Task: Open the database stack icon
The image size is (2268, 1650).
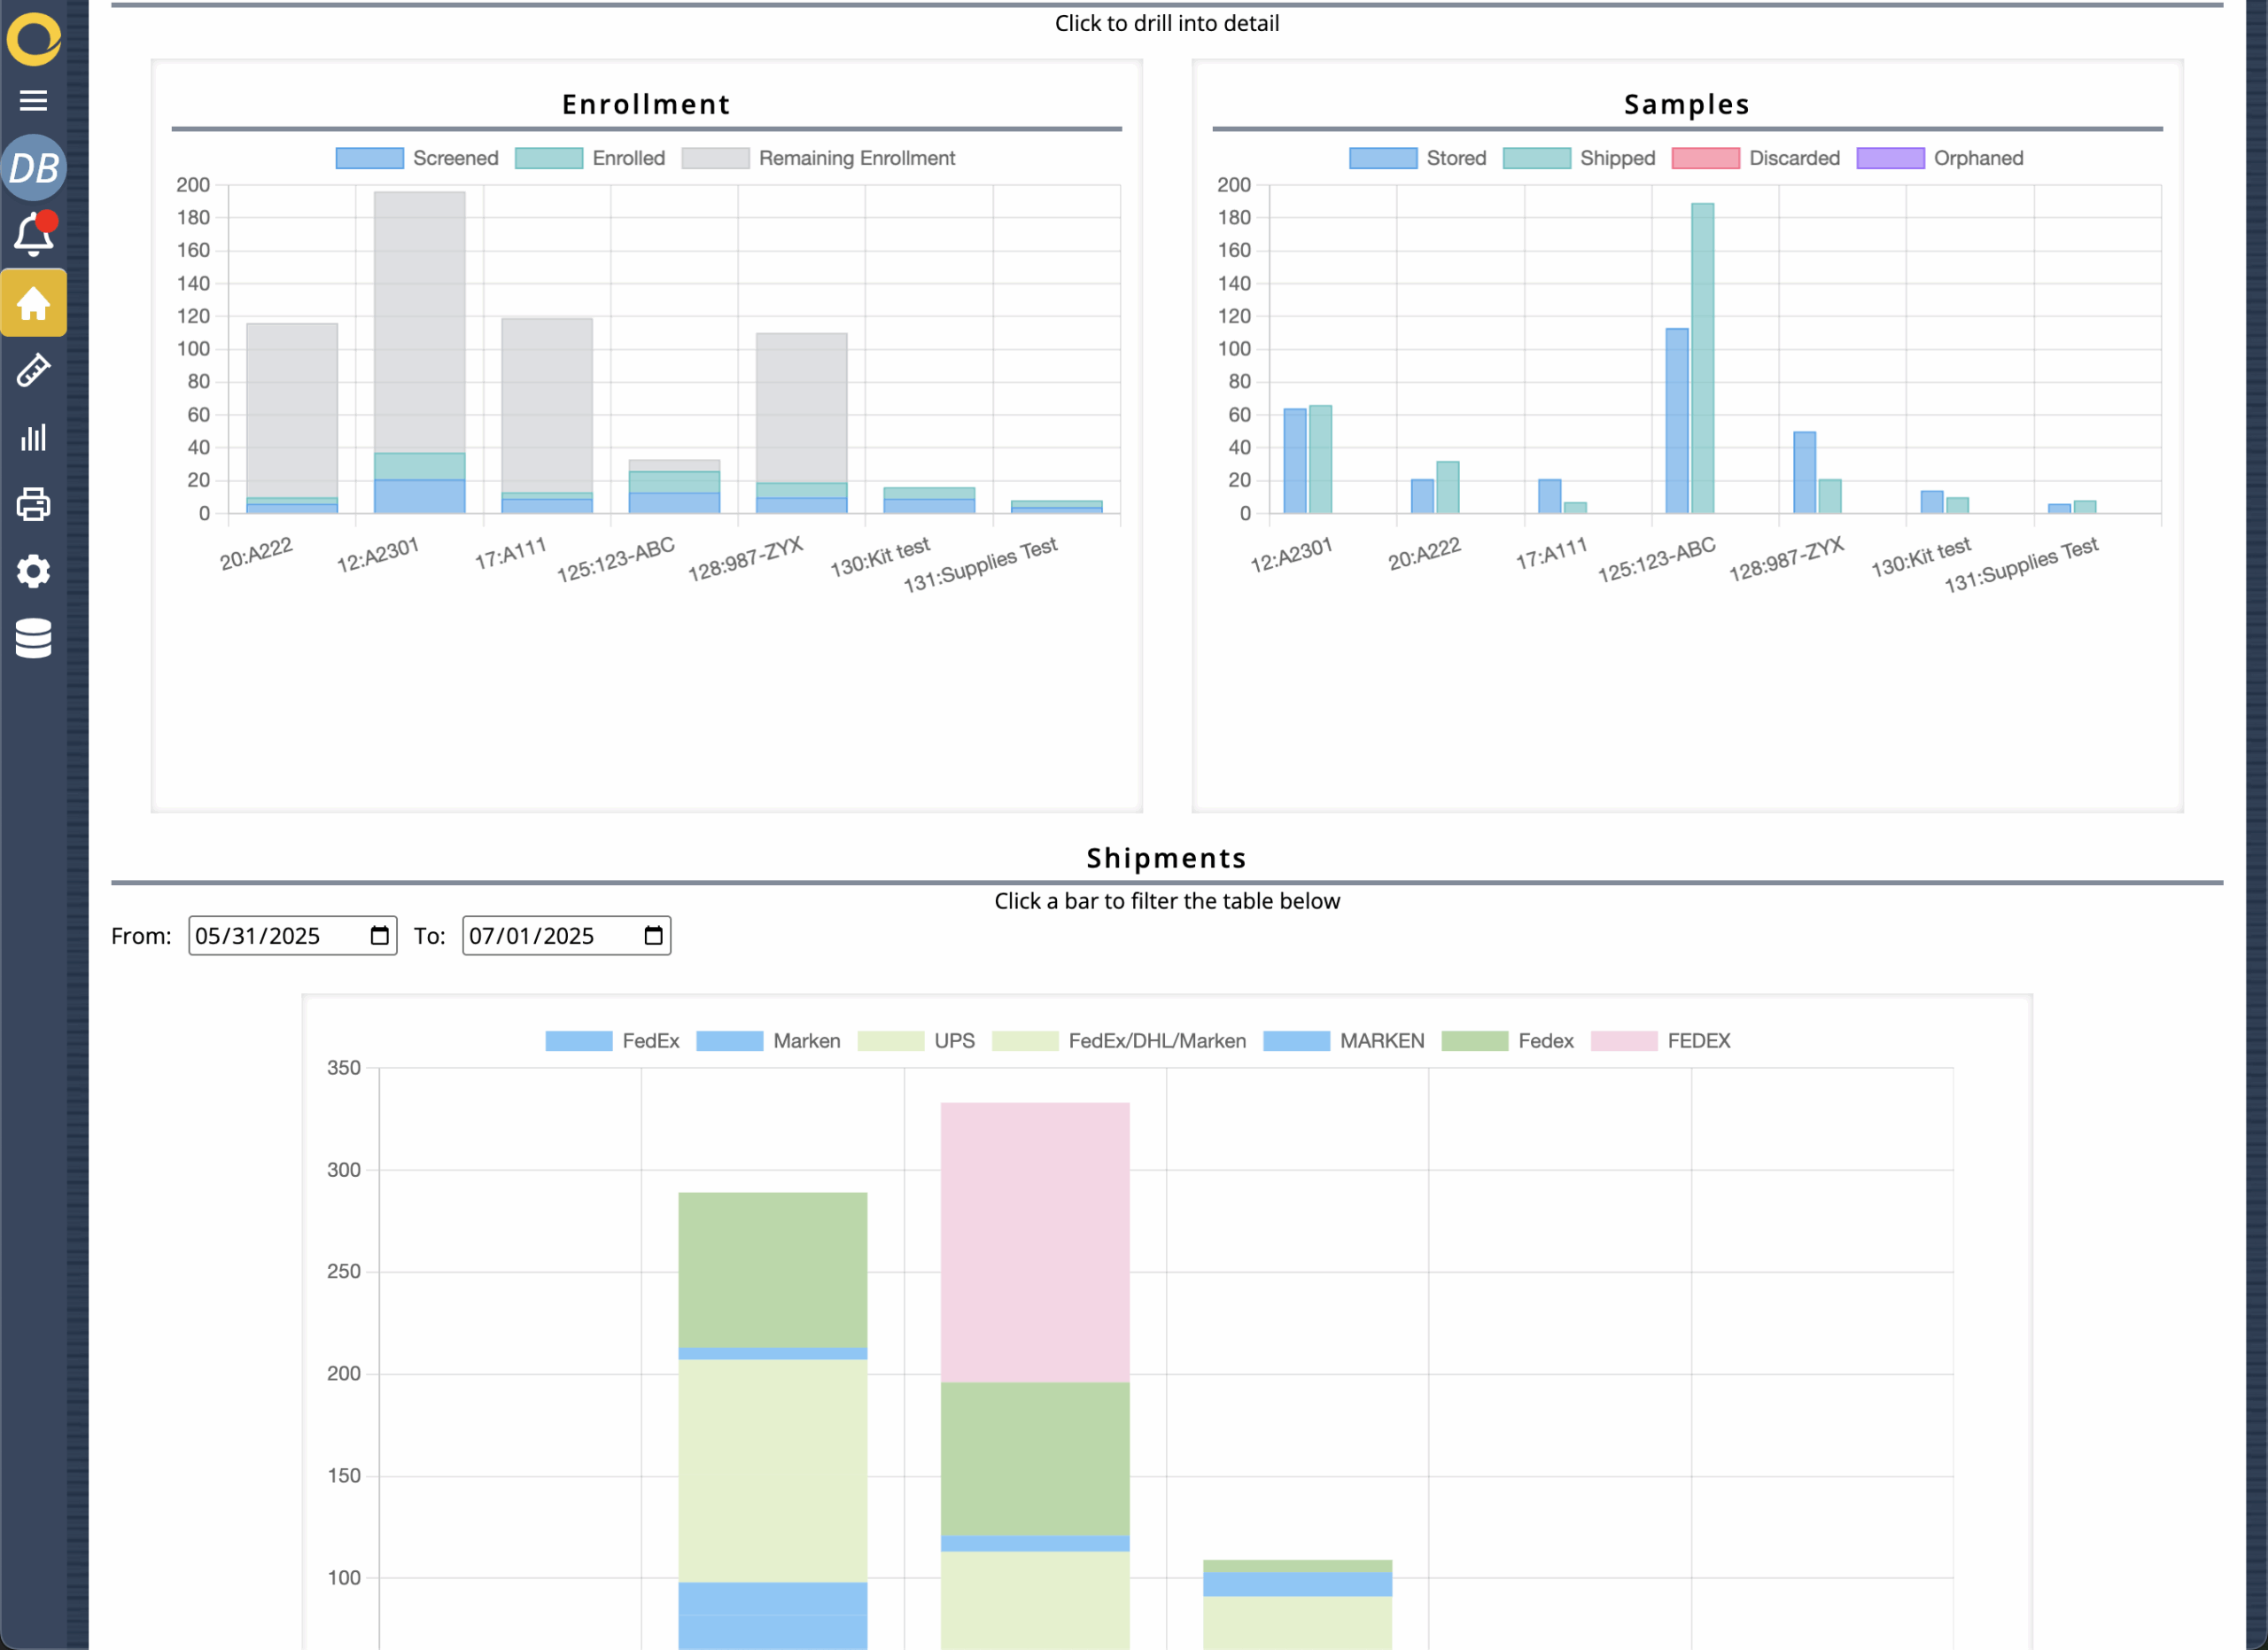Action: pyautogui.click(x=33, y=638)
